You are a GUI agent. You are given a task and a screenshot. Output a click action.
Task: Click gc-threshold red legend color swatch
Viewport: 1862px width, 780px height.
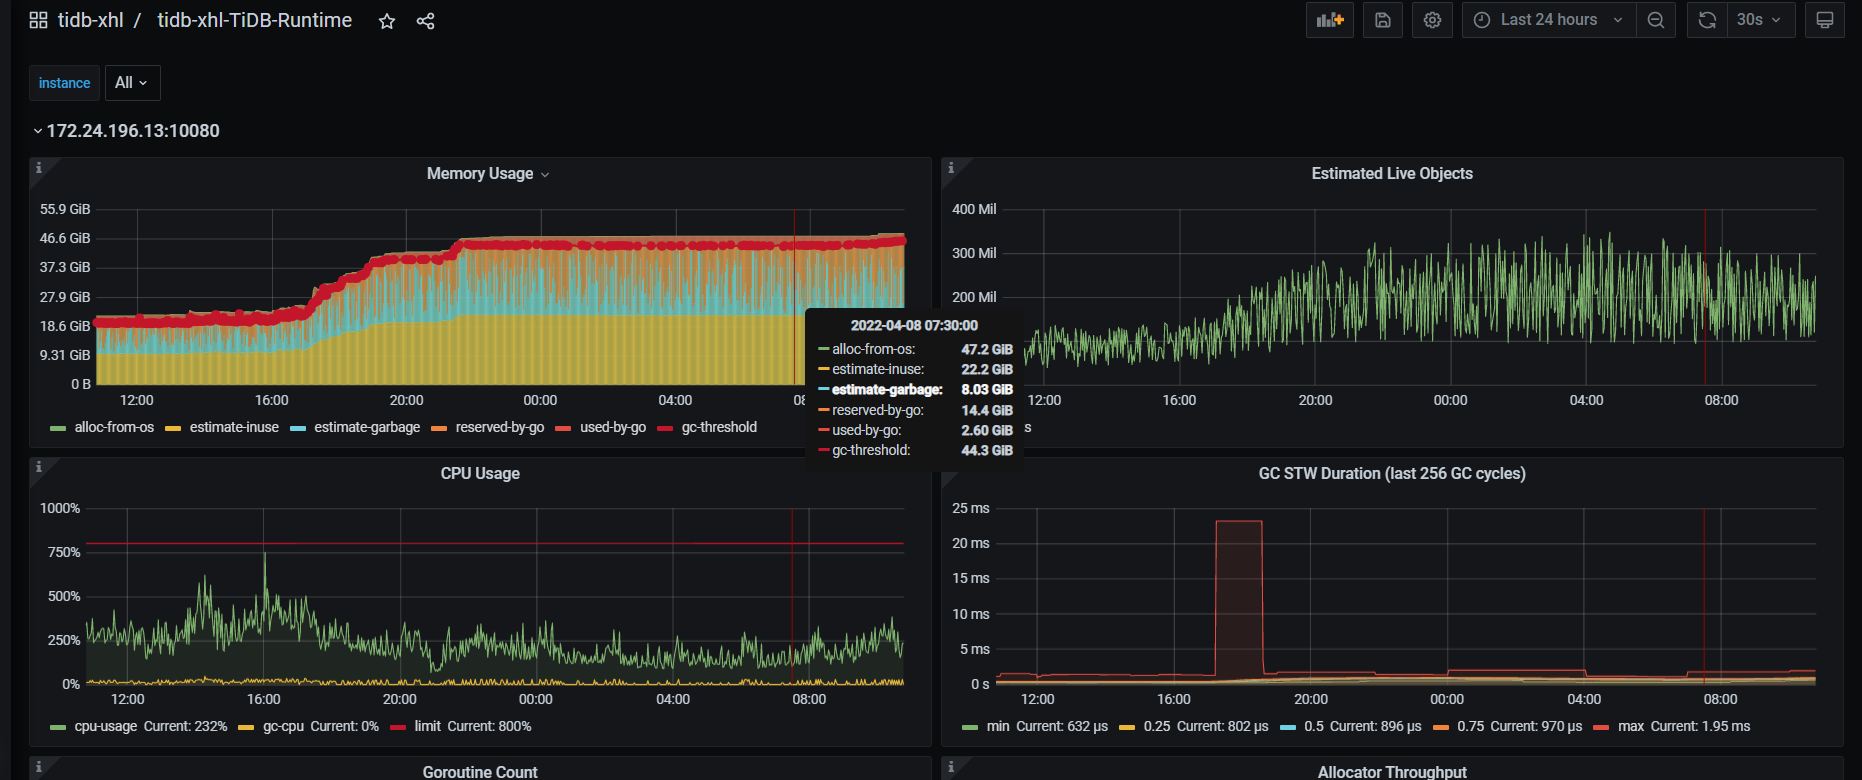665,428
